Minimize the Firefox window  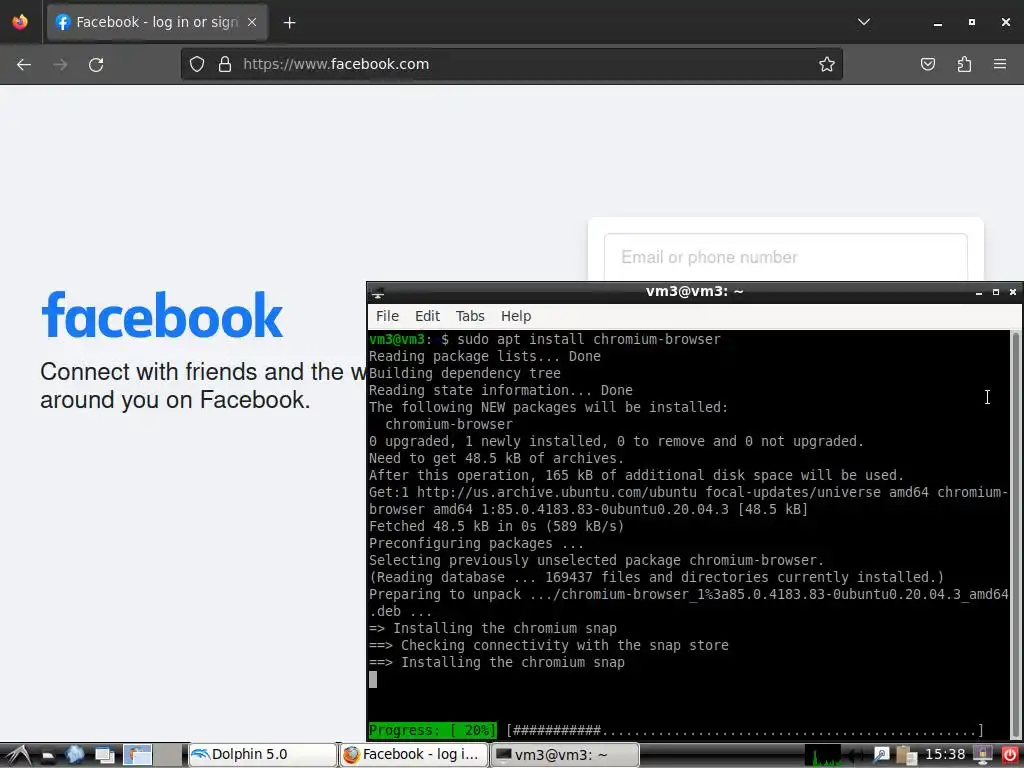point(937,22)
